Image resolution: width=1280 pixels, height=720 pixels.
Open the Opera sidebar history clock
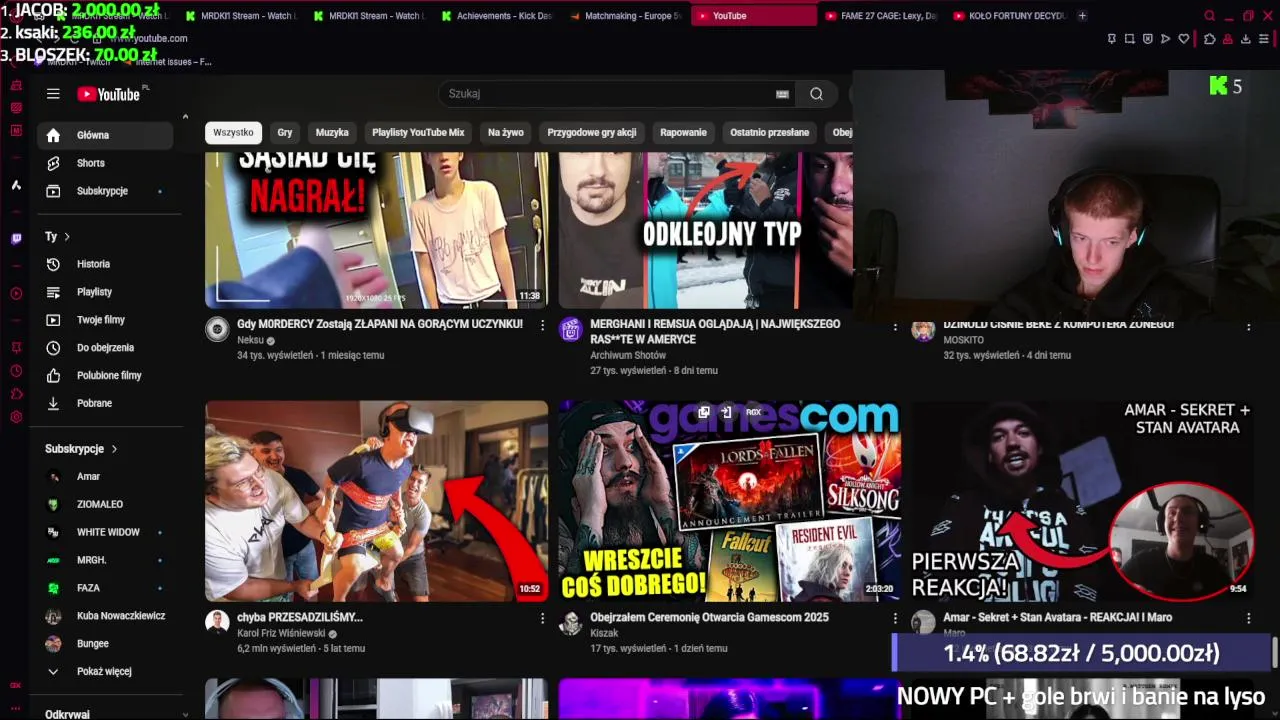(x=16, y=371)
